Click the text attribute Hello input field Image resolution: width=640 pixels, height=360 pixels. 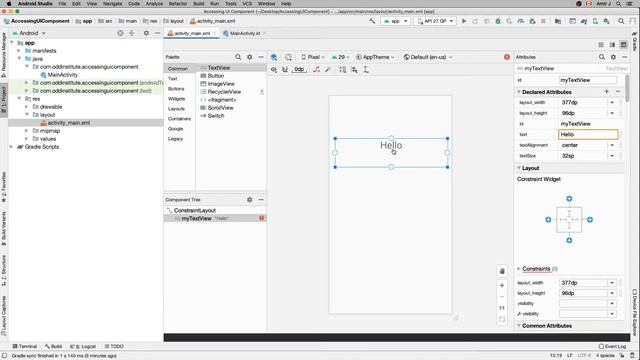tap(588, 134)
